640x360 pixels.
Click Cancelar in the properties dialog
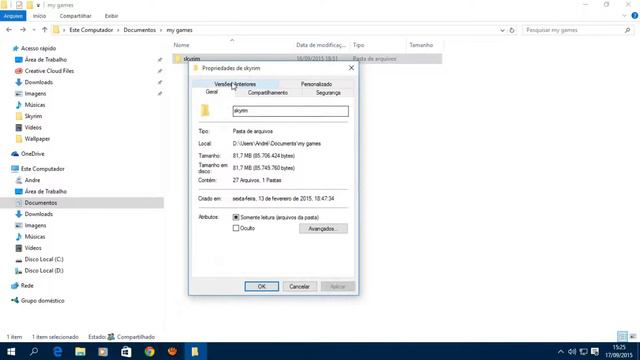coord(300,287)
